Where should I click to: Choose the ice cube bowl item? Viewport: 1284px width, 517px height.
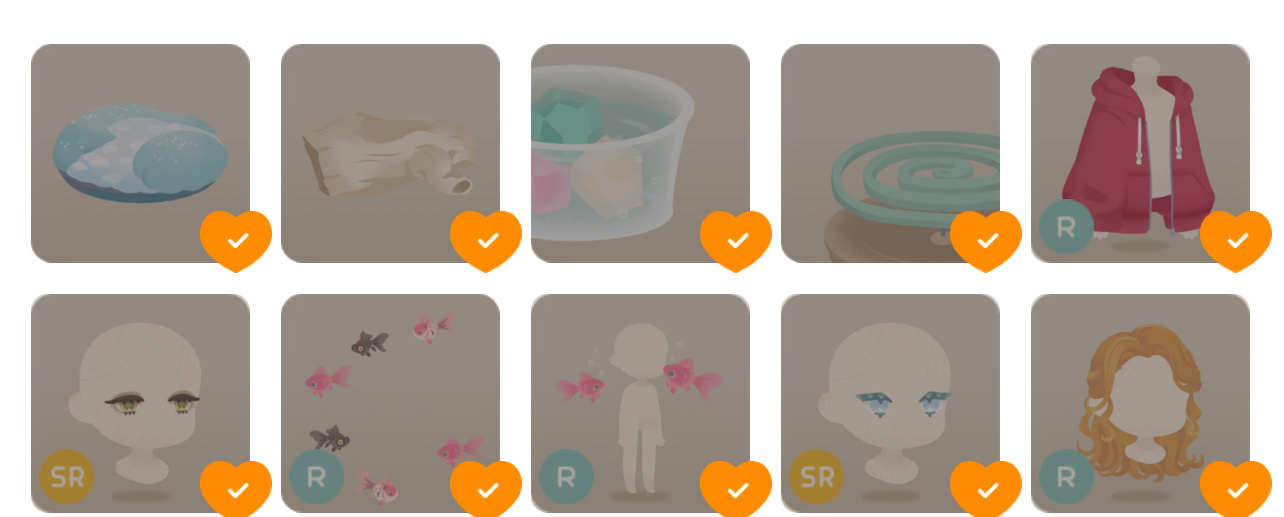(640, 153)
